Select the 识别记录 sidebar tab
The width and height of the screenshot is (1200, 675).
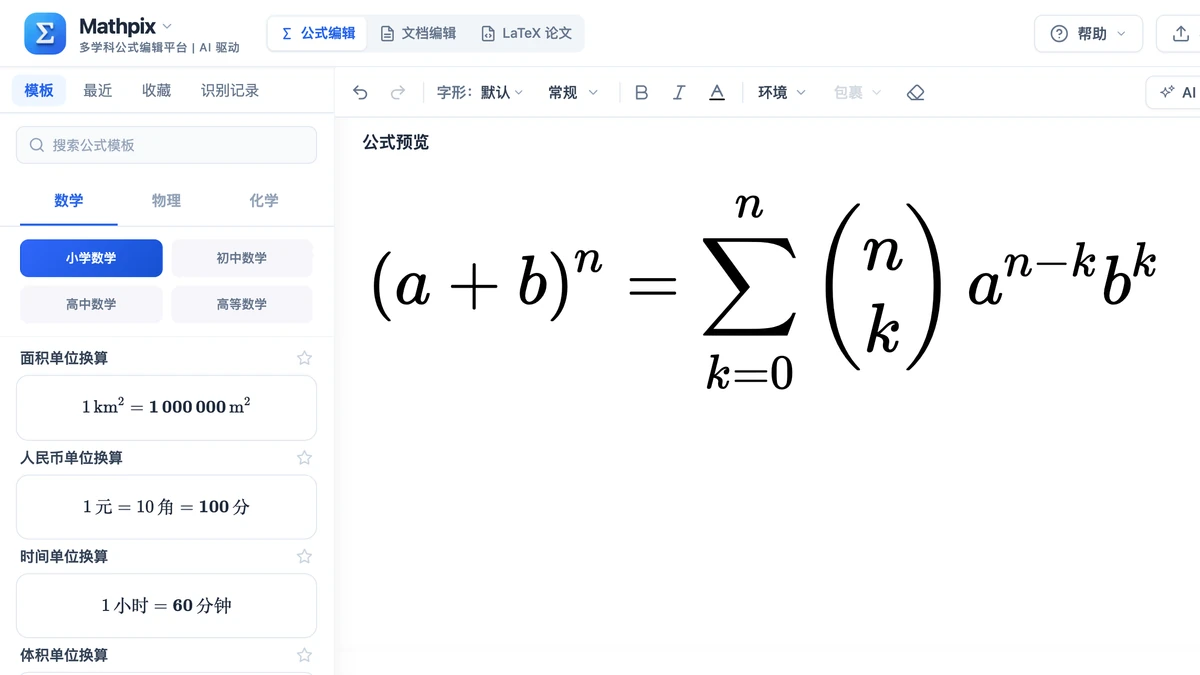coord(230,91)
